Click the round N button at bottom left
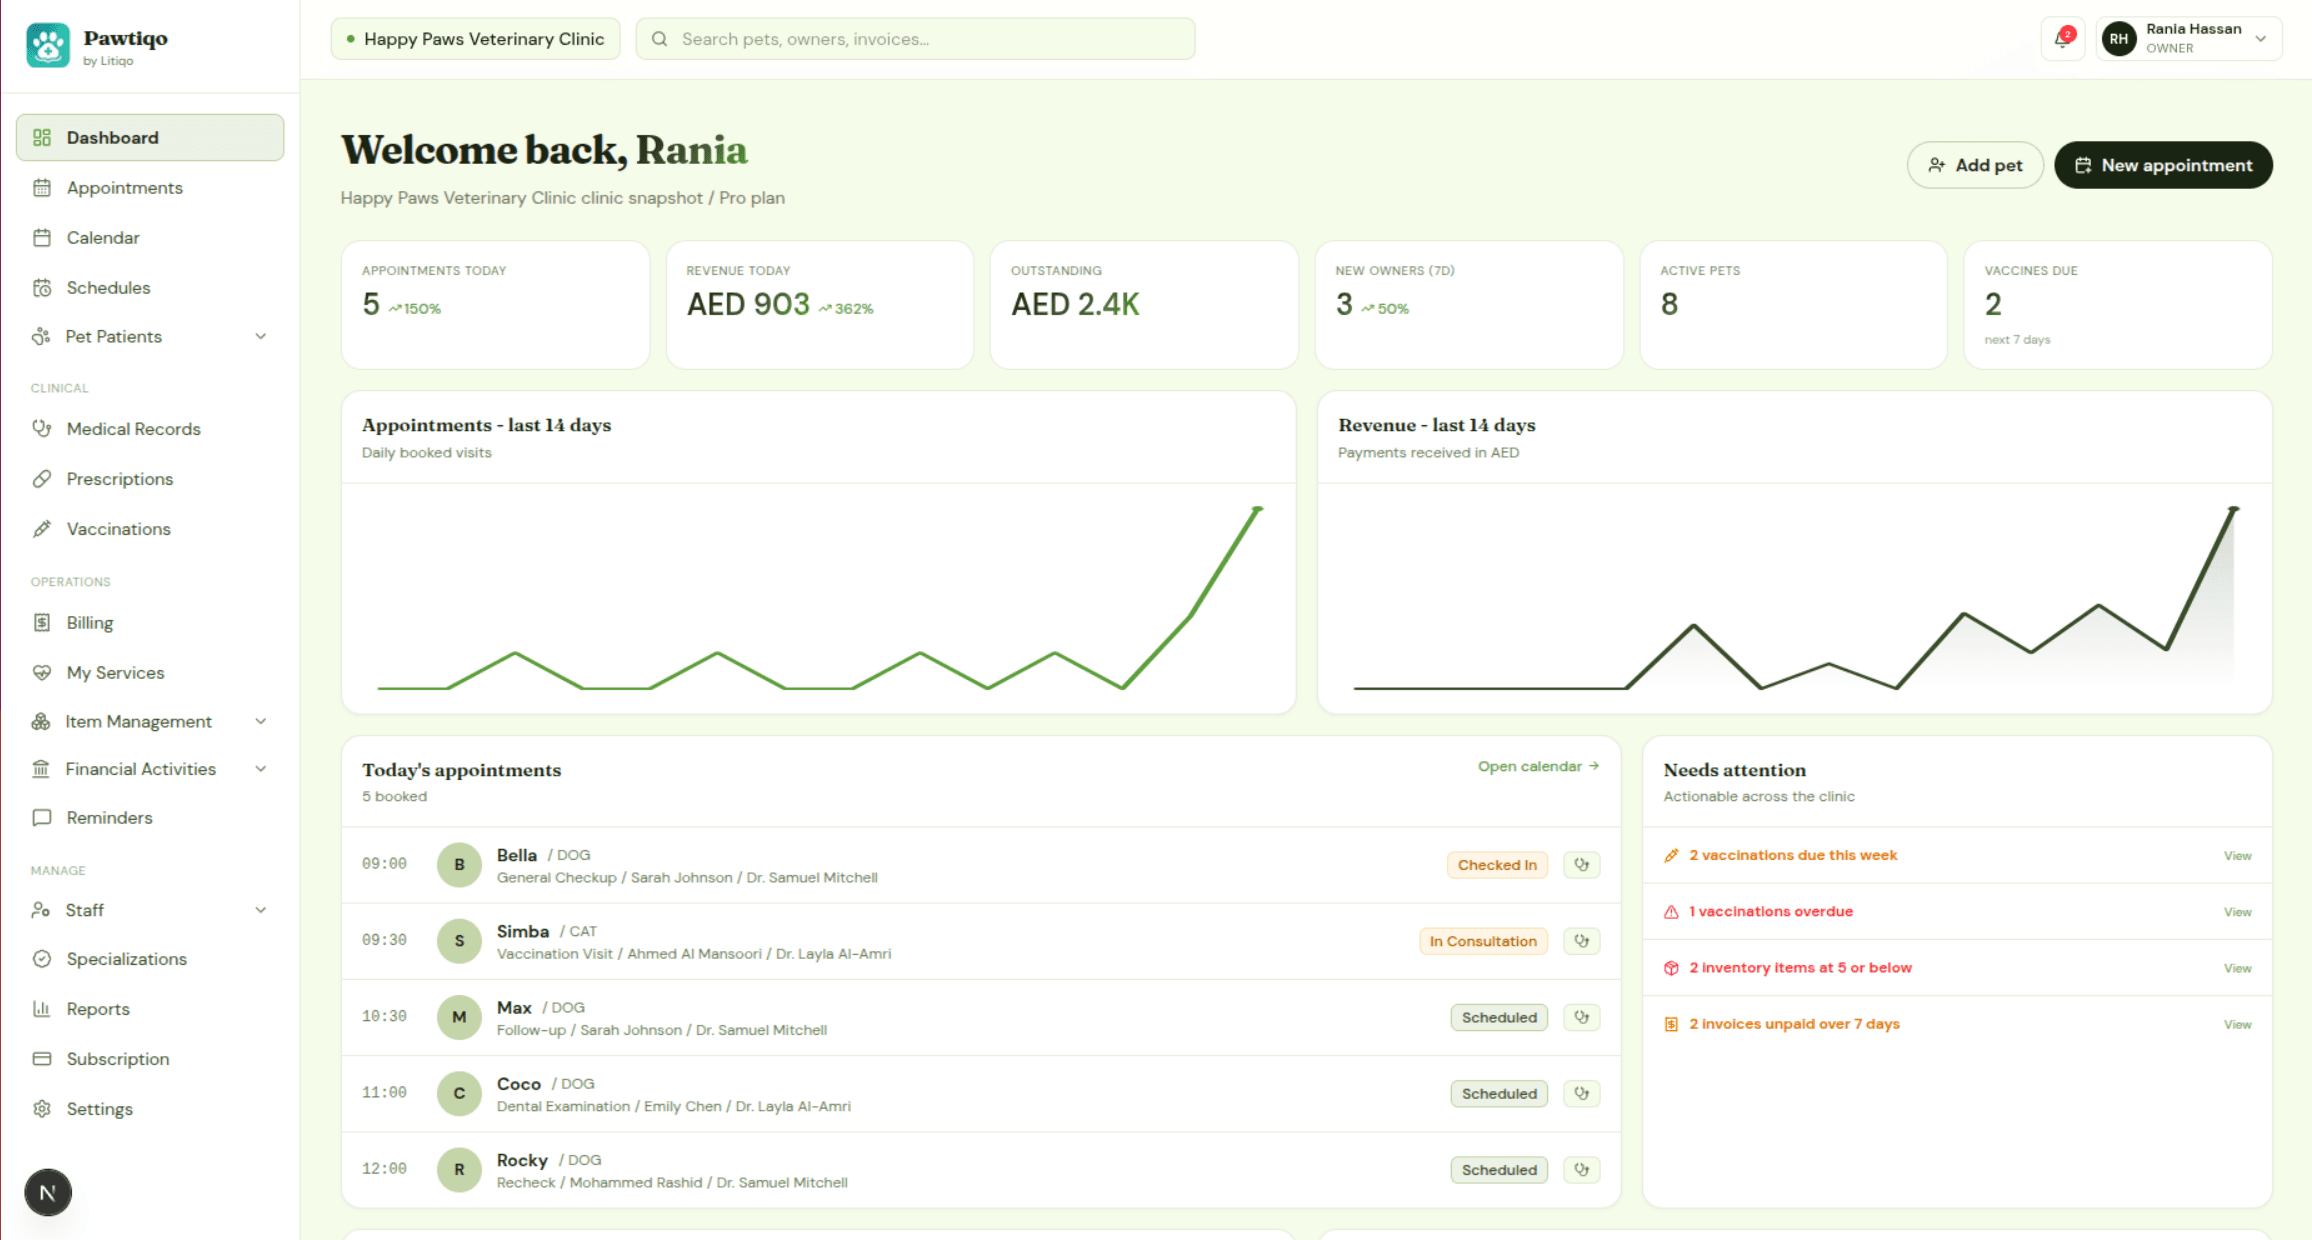Image resolution: width=2312 pixels, height=1240 pixels. [48, 1192]
